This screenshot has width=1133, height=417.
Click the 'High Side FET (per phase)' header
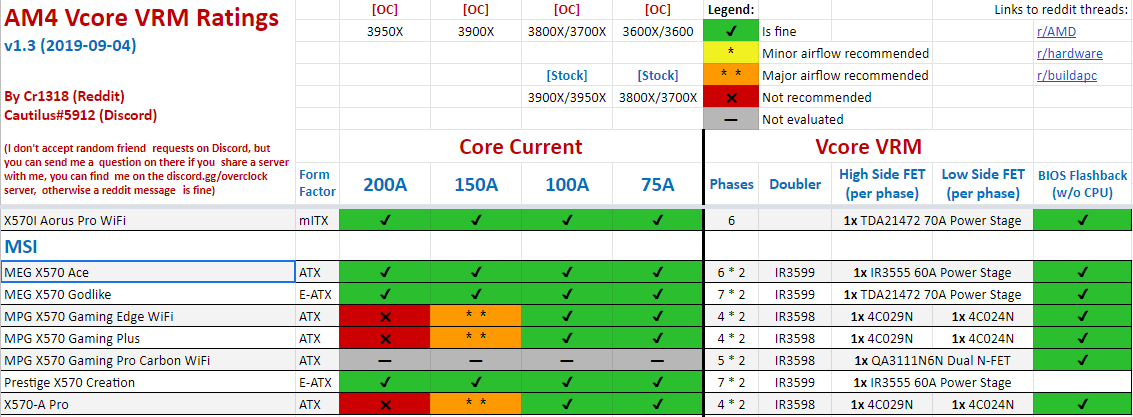(884, 184)
